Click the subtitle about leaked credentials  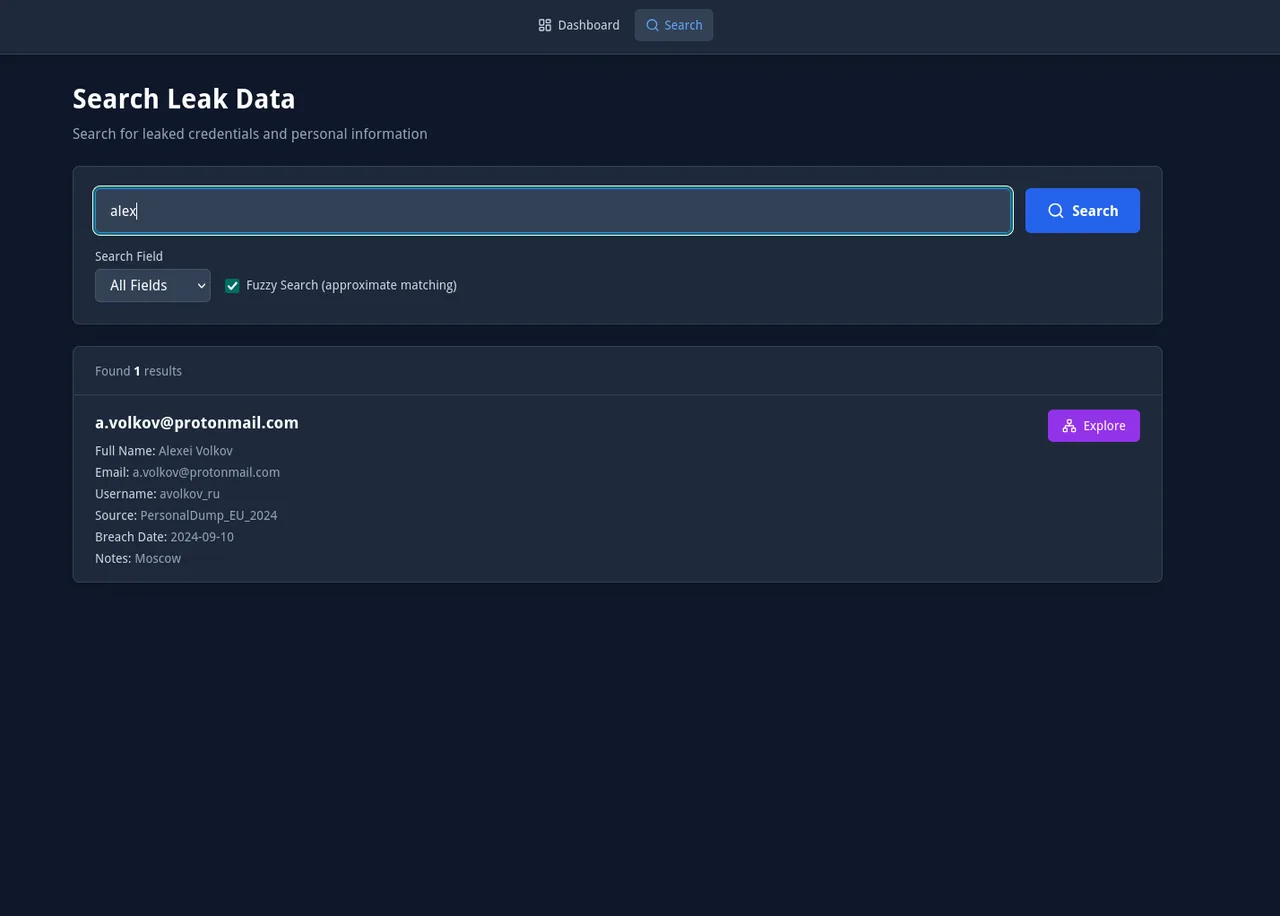[x=250, y=134]
